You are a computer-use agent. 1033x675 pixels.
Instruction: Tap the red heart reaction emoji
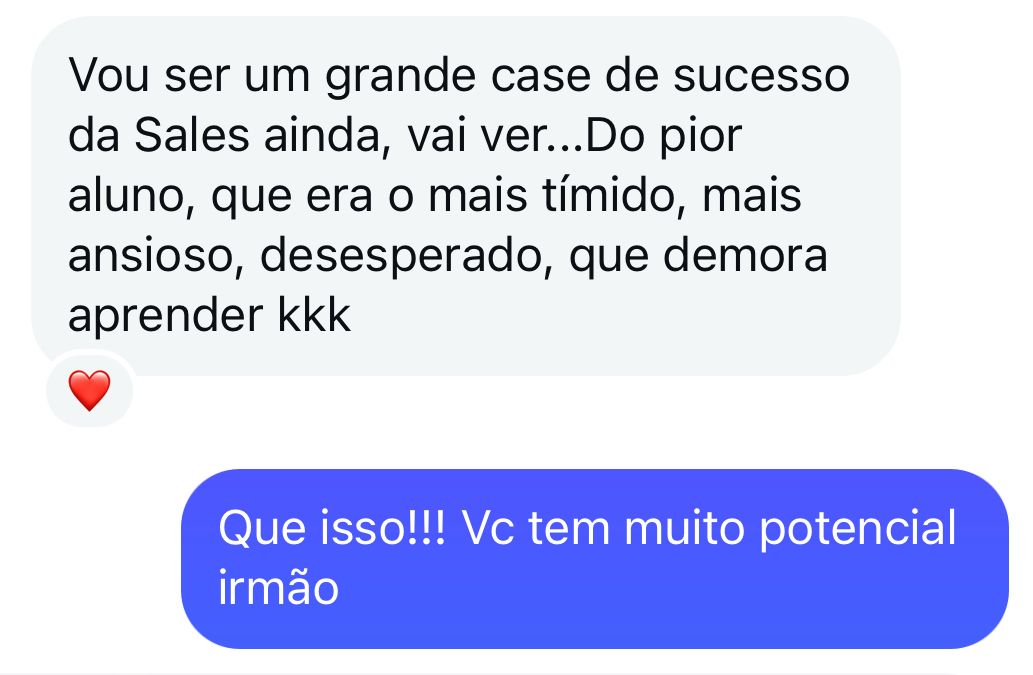(90, 390)
